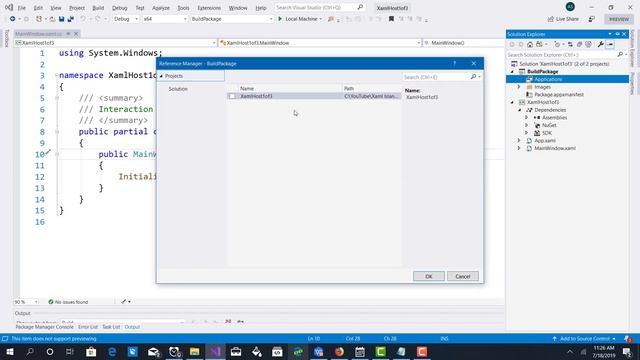Close the Reference Manager dialog
Screen dimensions: 640x360
[x=473, y=63]
